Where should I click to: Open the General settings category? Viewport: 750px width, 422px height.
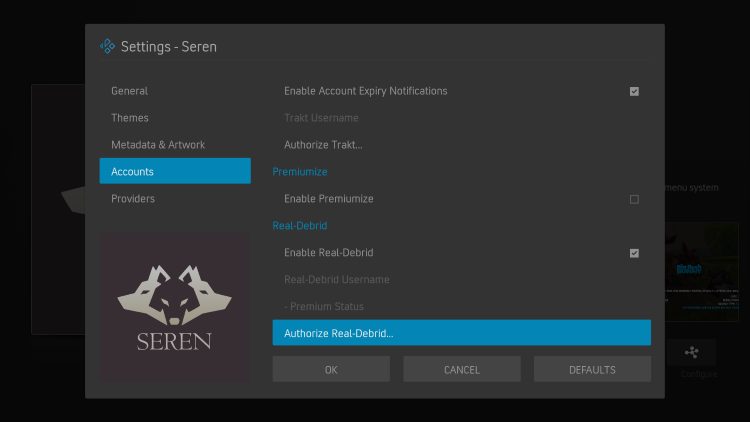(x=175, y=91)
